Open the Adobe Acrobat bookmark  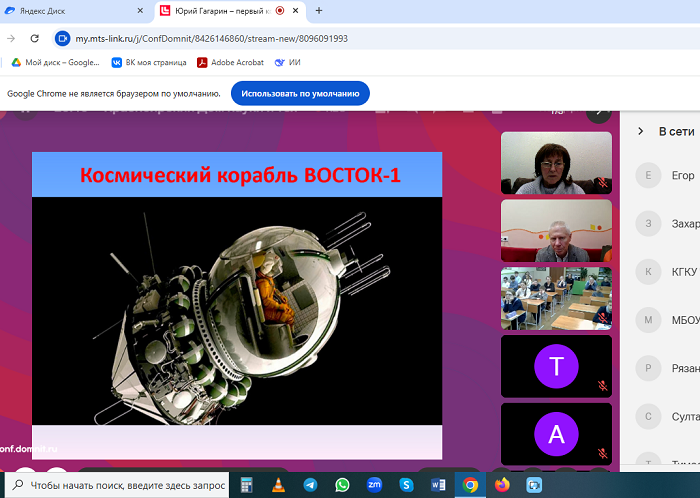coord(231,62)
